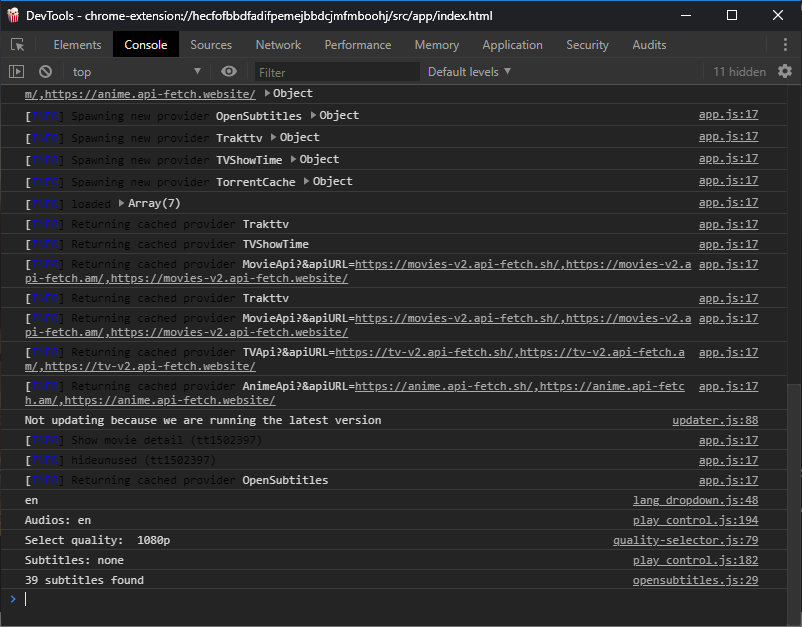Click the popcorn app icon in title bar
Viewport: 802px width, 627px height.
click(13, 15)
